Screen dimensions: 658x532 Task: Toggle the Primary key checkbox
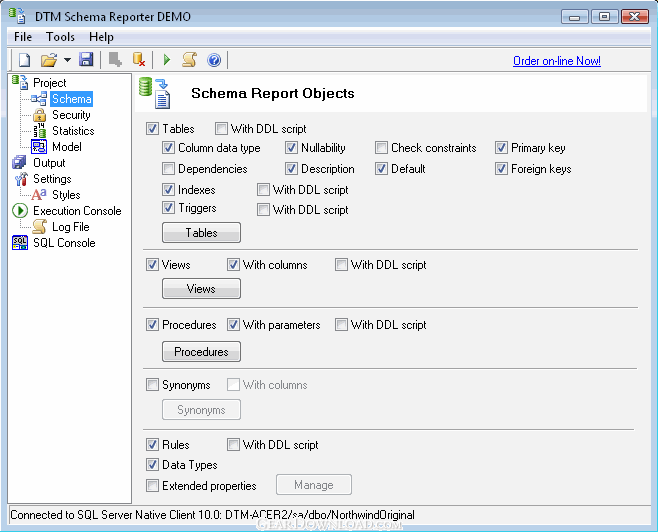[x=501, y=148]
